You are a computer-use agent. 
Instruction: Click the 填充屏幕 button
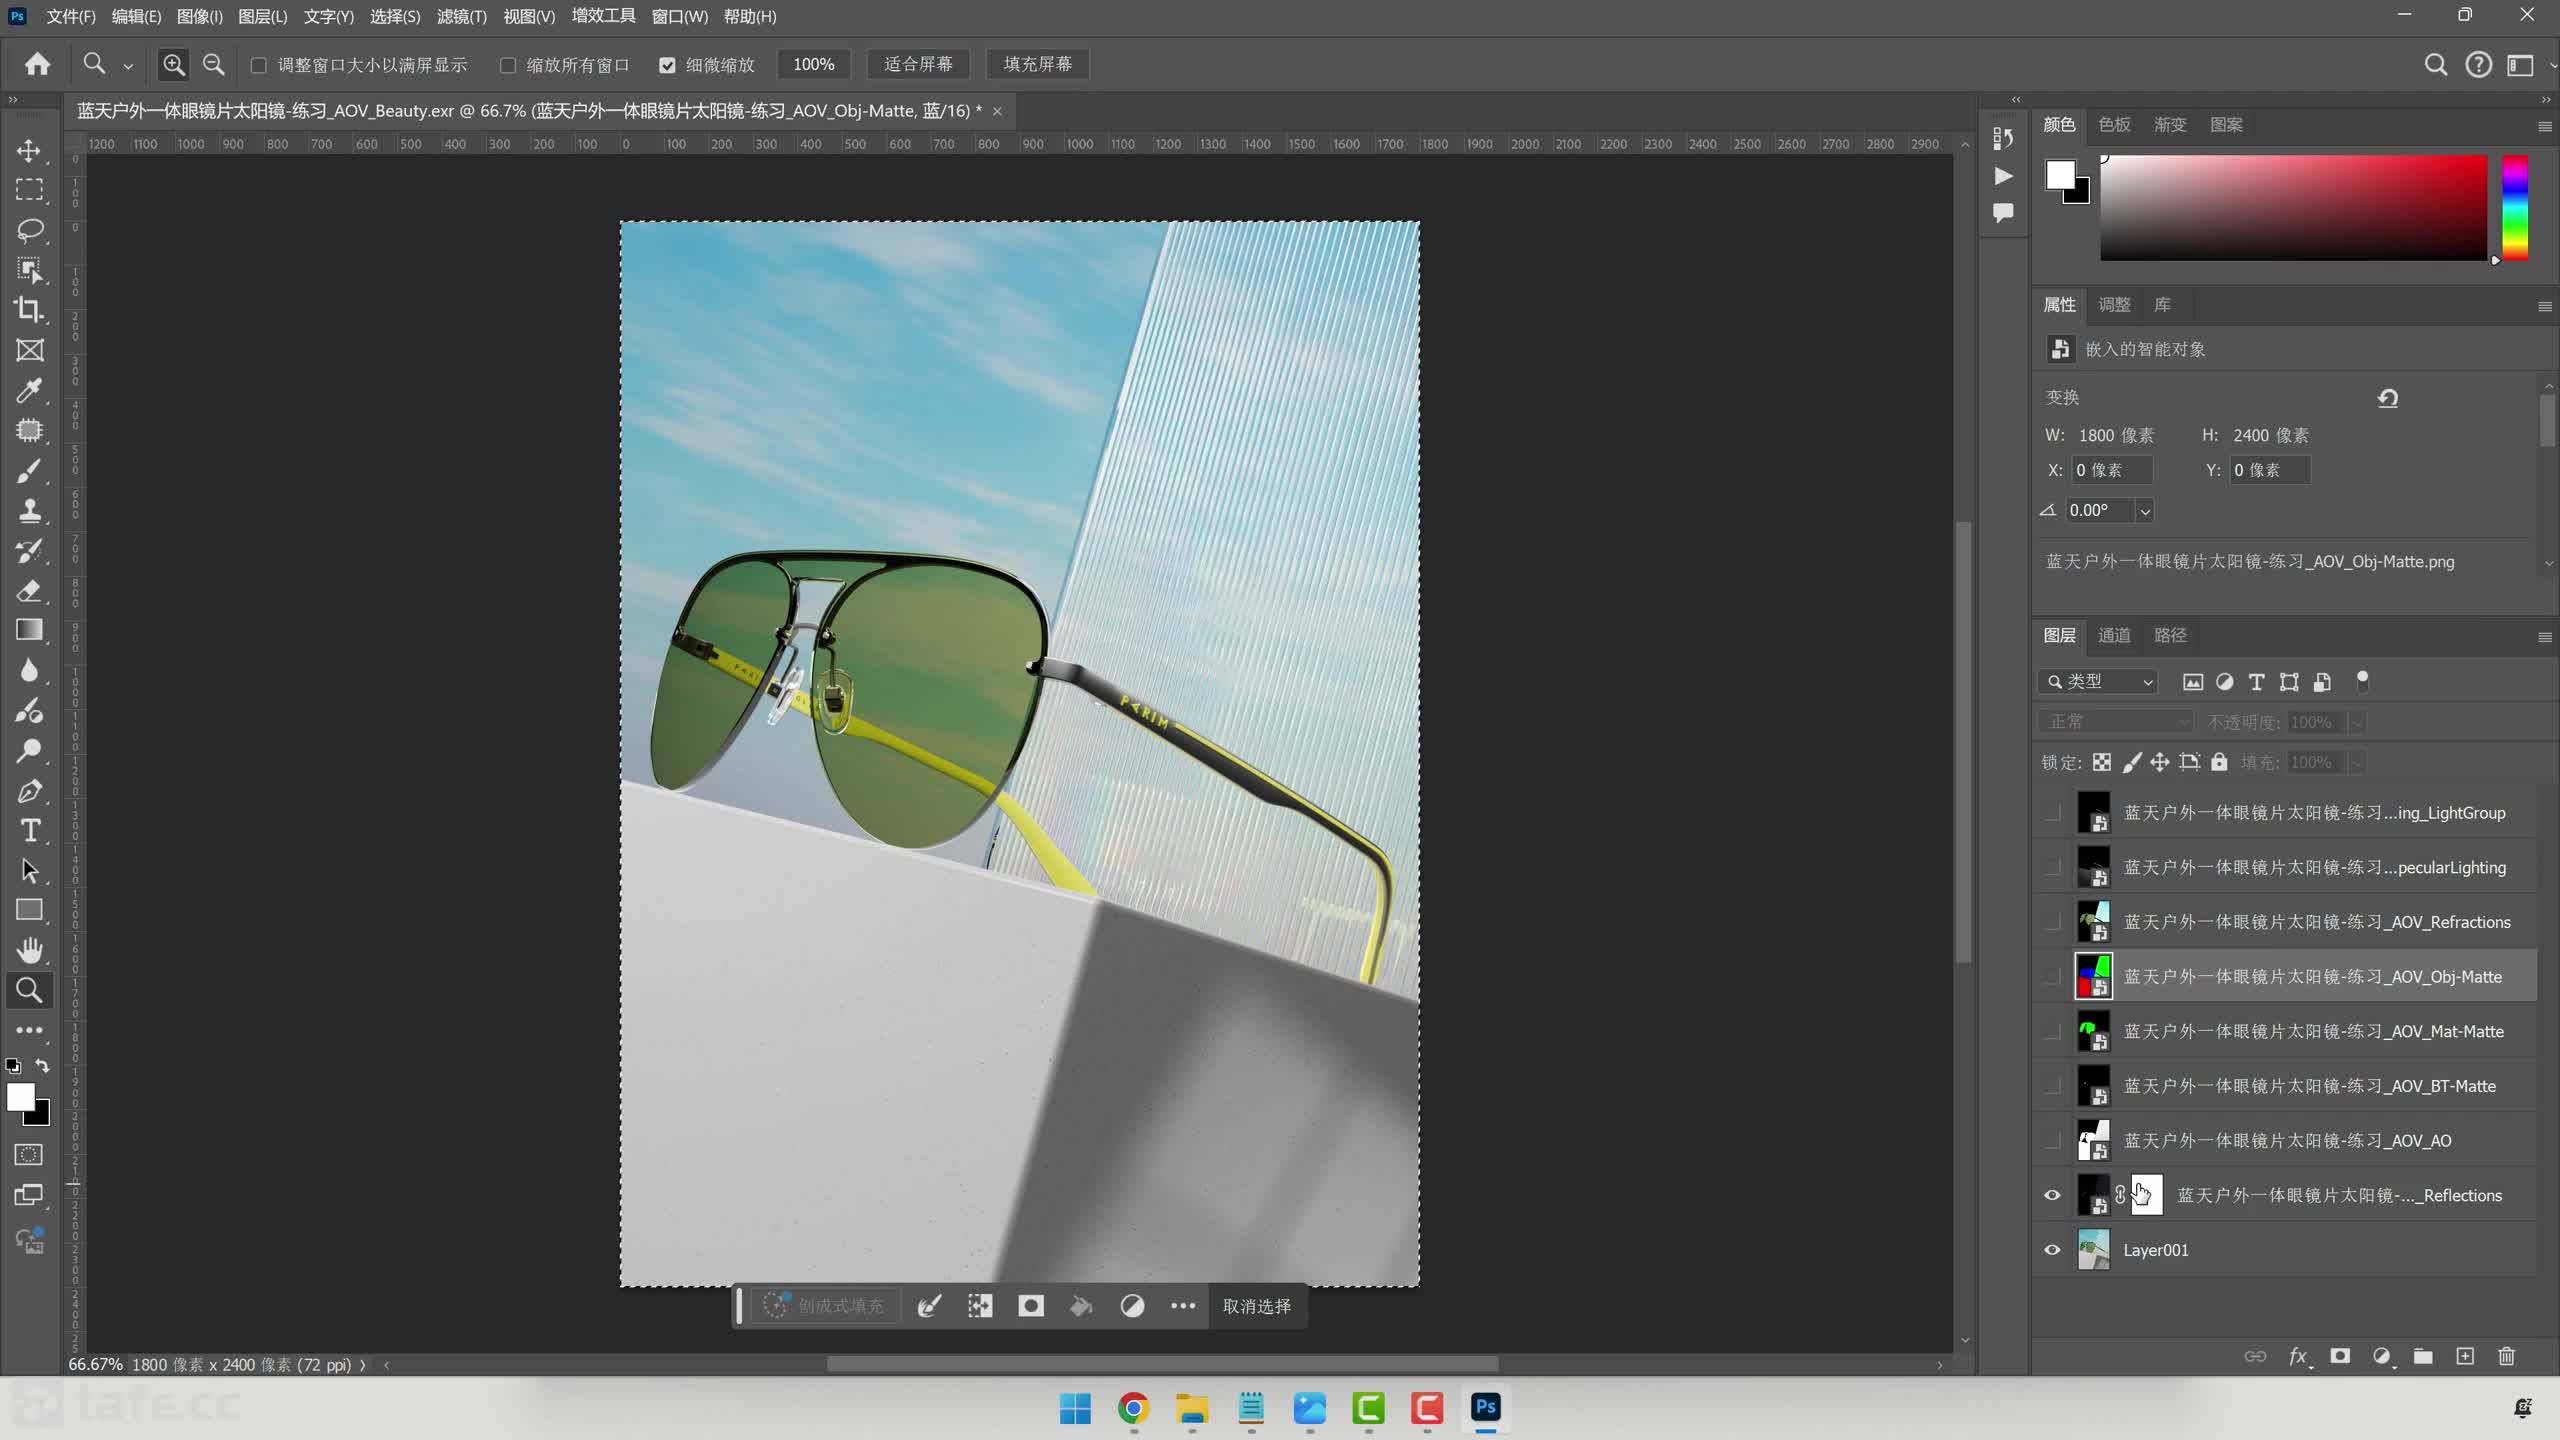click(x=1038, y=65)
